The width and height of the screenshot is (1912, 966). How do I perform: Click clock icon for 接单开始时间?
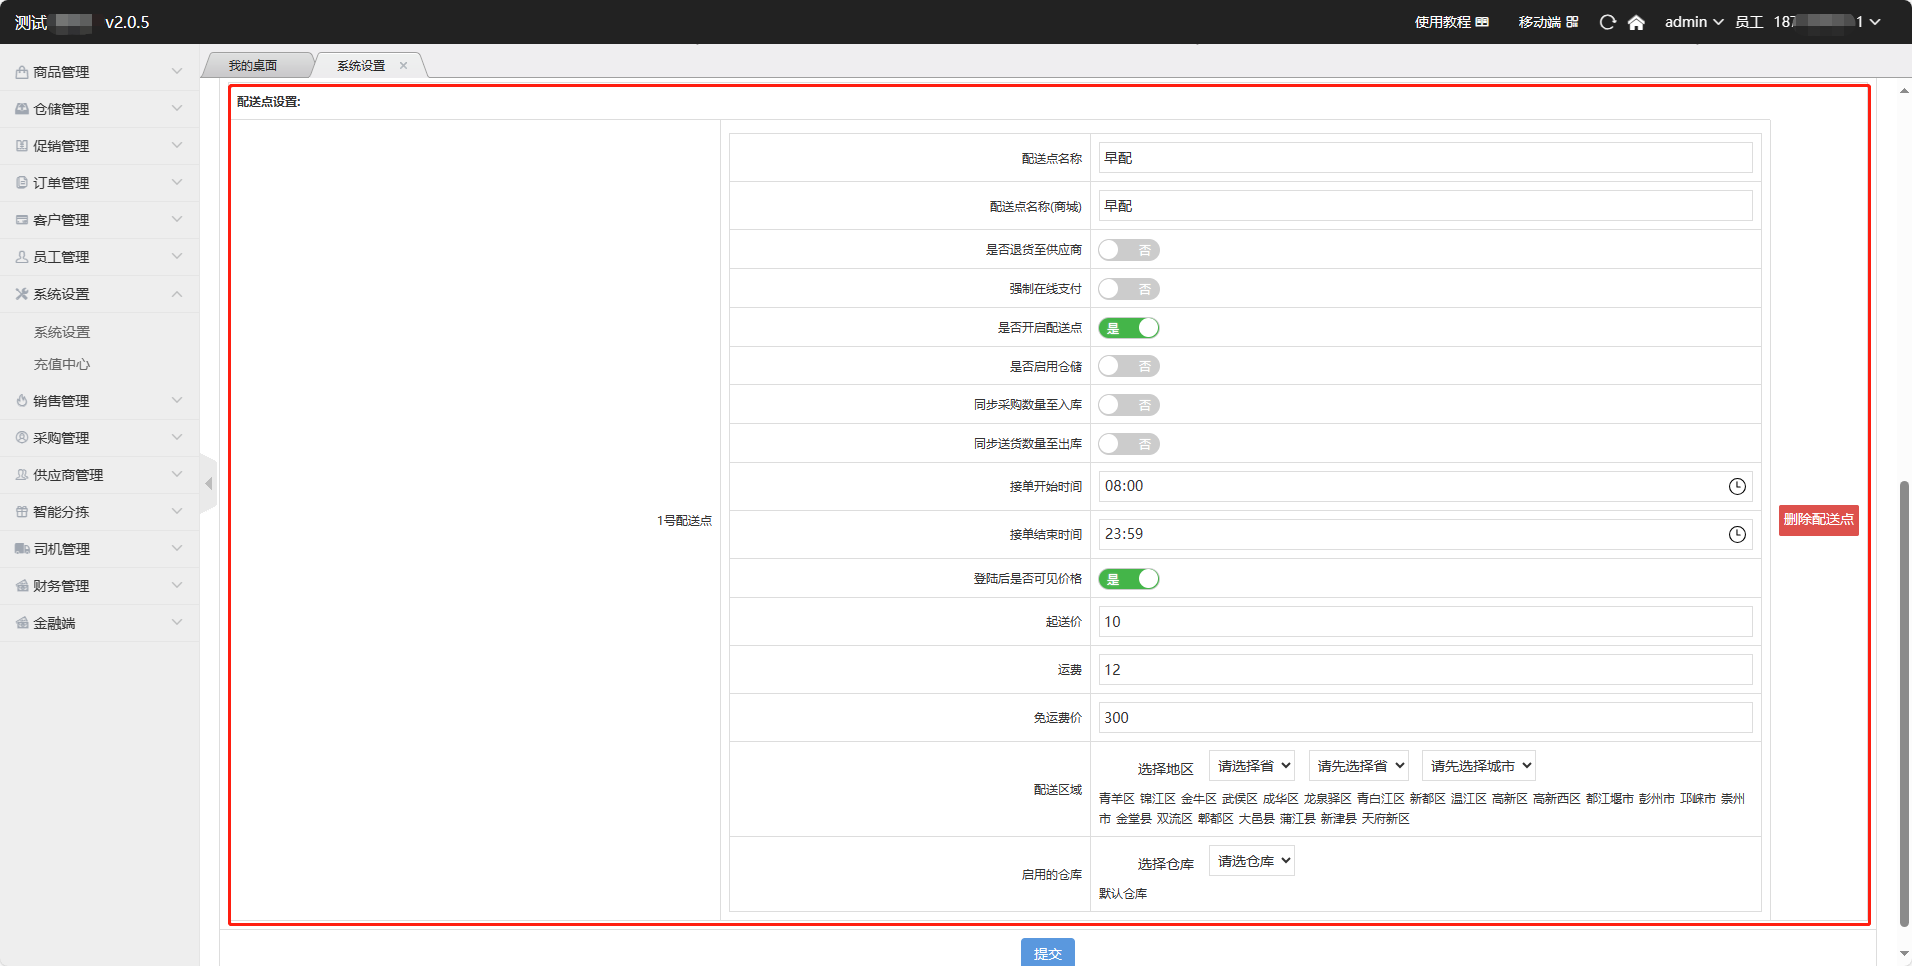pos(1737,486)
